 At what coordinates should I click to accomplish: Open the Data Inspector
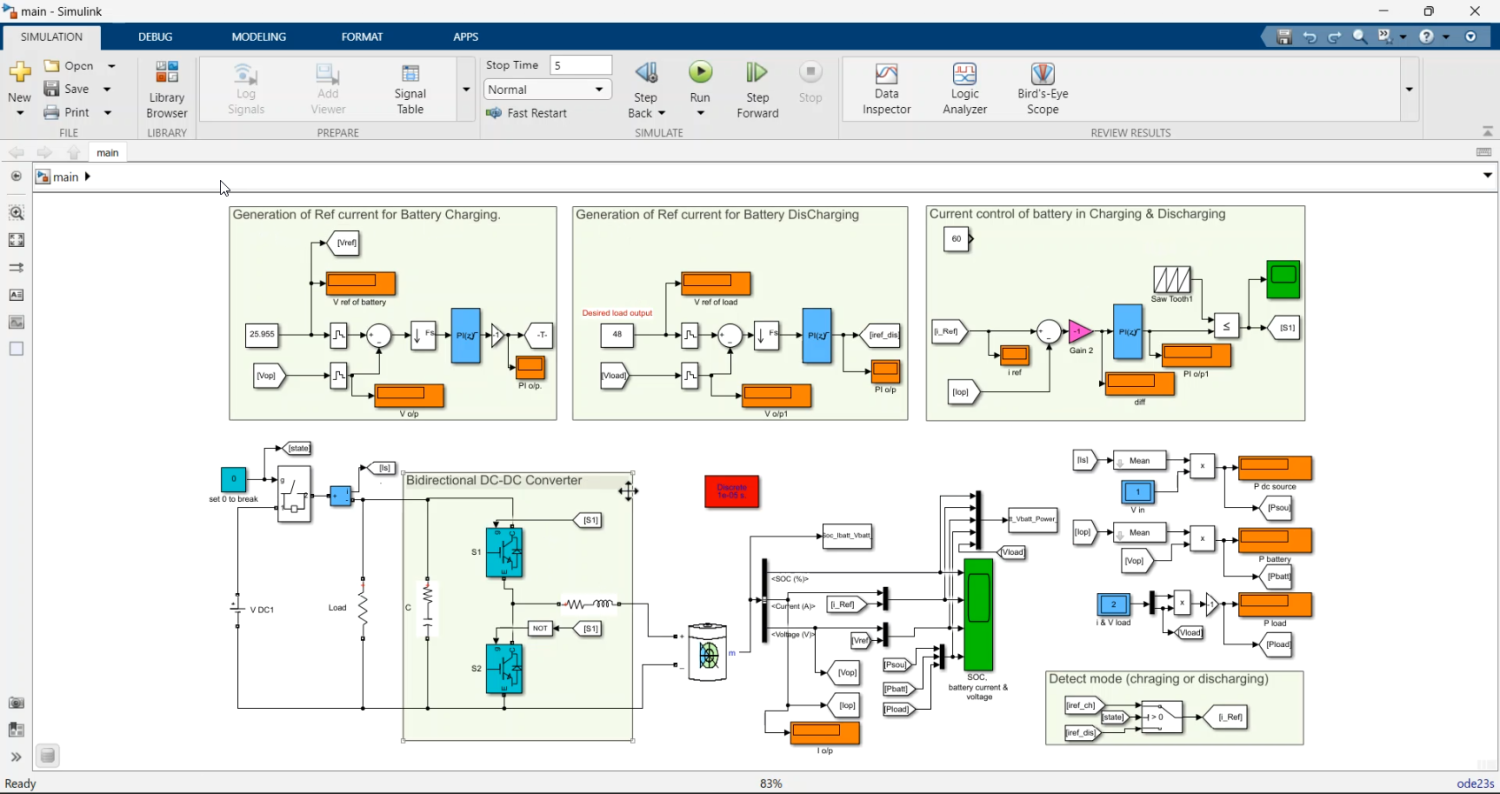coord(886,89)
